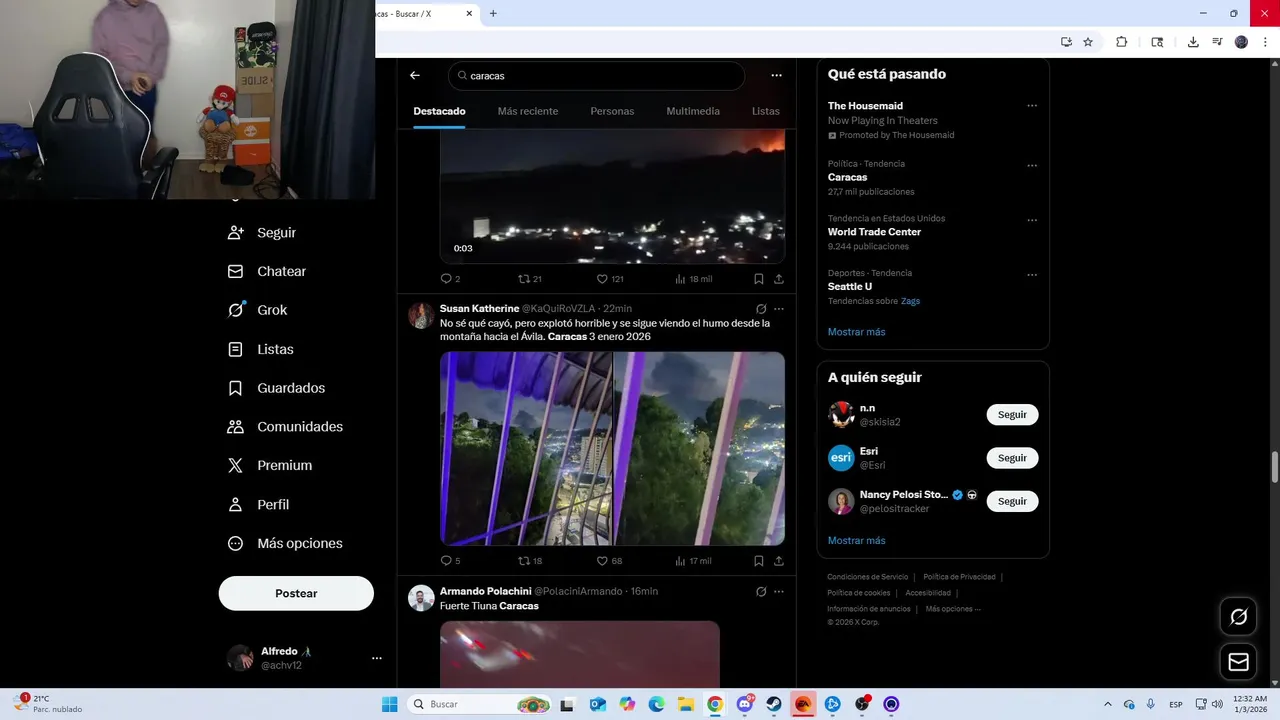View analytics of post with 18 mil views
This screenshot has width=1280, height=720.
pos(693,279)
